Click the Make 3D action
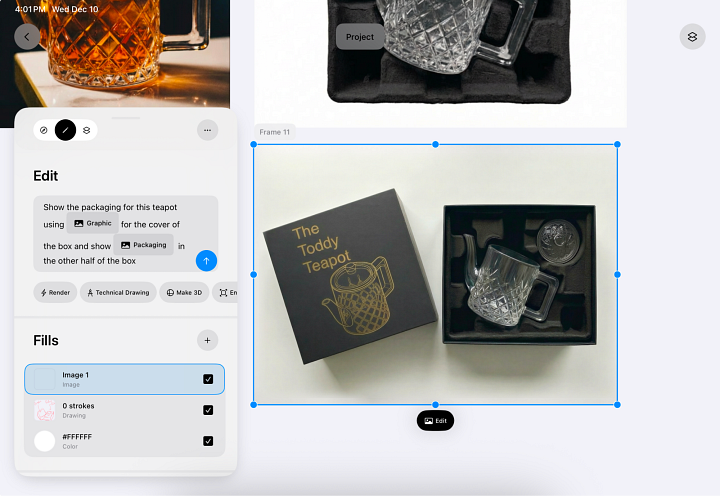 click(184, 293)
